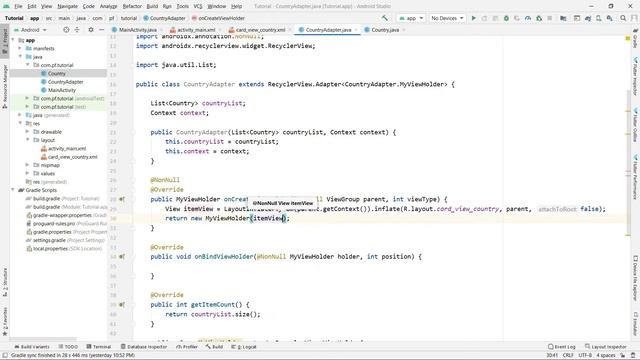Toggle the Profiler tool window
640x360 pixels.
(x=187, y=347)
